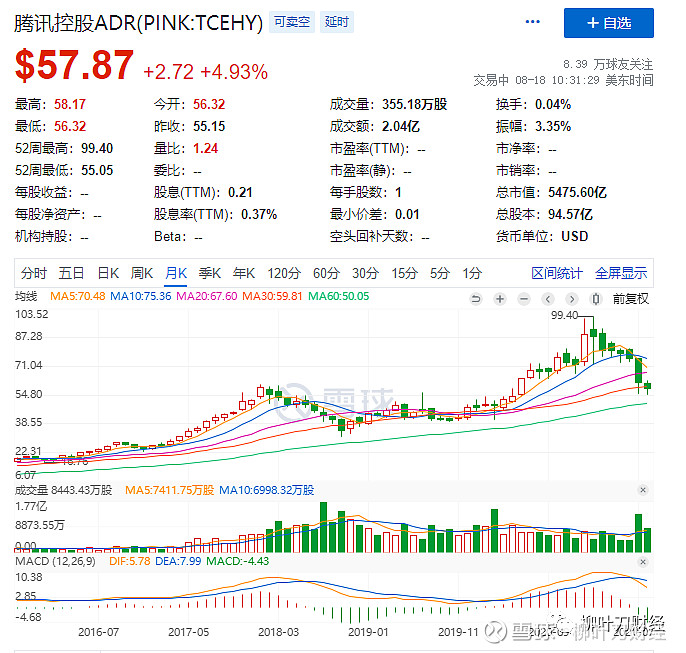Click the reset chart undo icon

click(476, 299)
